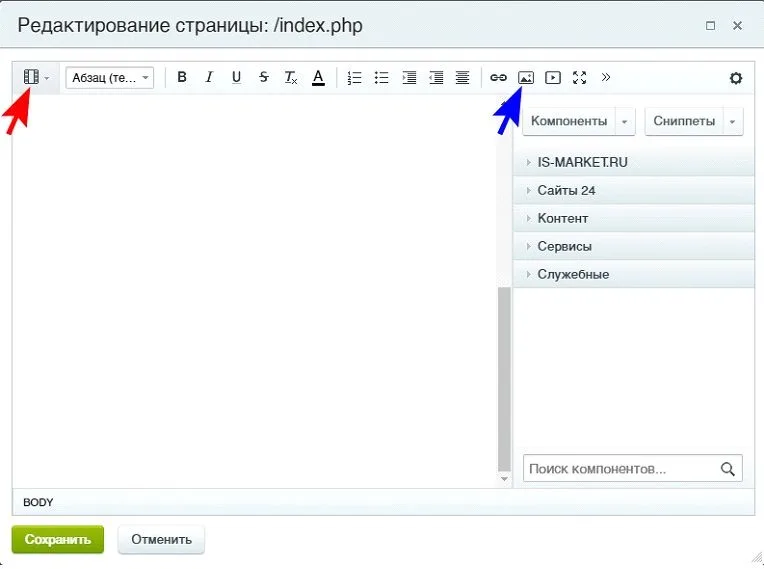Click inside the editor content area
Image resolution: width=764 pixels, height=569 pixels.
(x=253, y=292)
